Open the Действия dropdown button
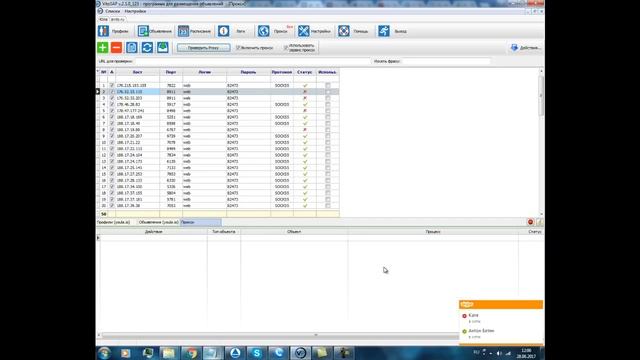640x360 pixels. coord(526,48)
